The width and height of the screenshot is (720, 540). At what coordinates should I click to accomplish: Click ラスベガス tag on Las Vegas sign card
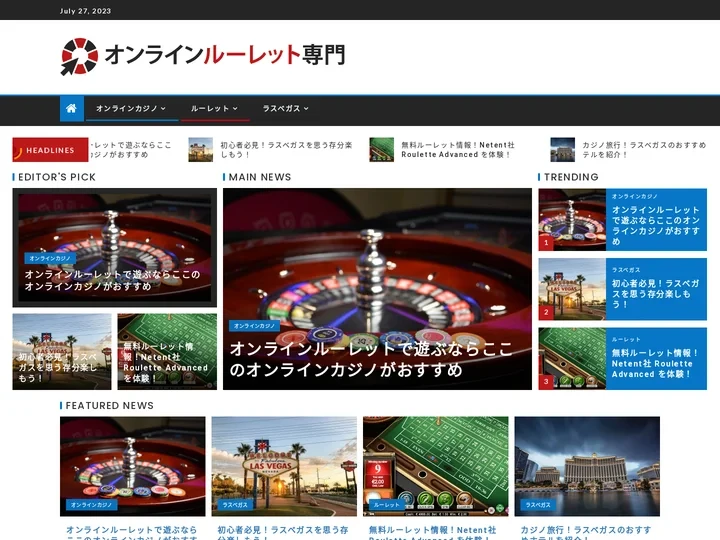tap(235, 505)
